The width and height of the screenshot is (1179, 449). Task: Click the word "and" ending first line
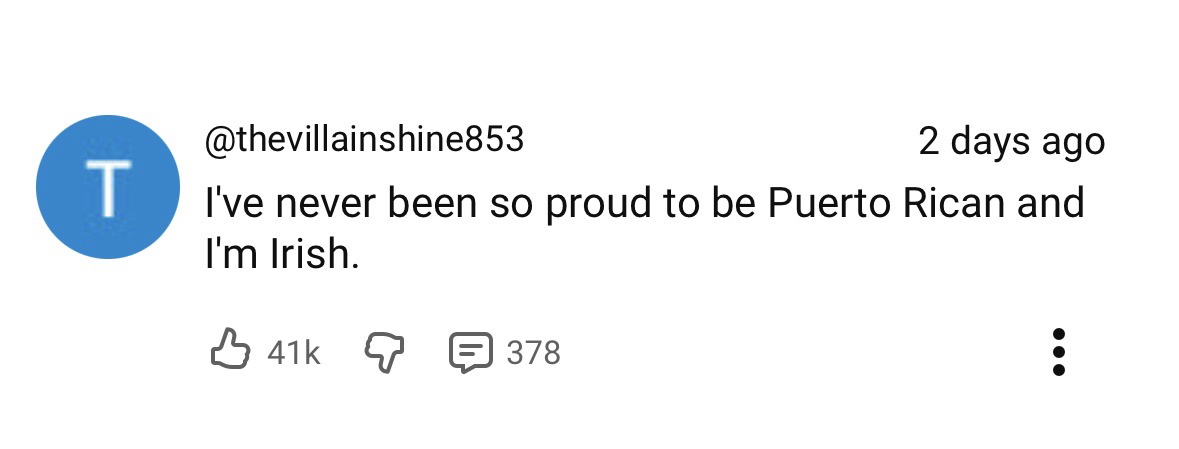coord(1050,203)
